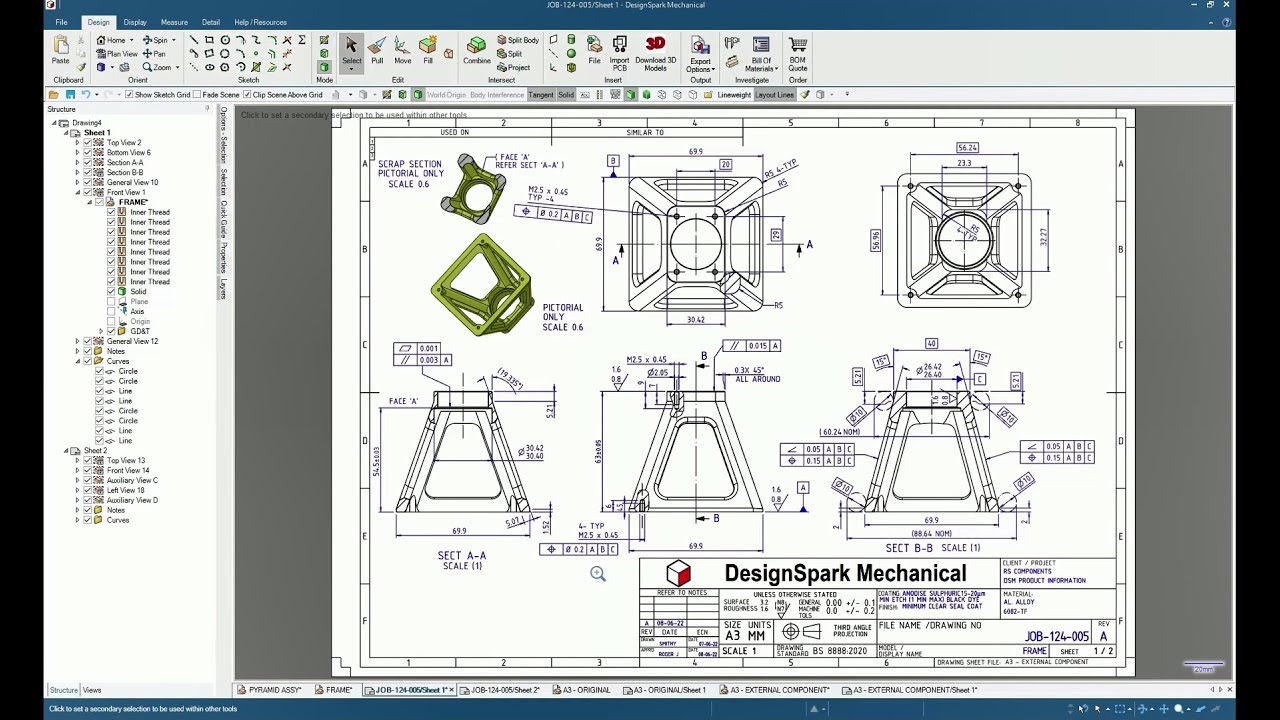Uncheck Top View 2 visibility checkbox
This screenshot has width=1280, height=720.
click(87, 143)
